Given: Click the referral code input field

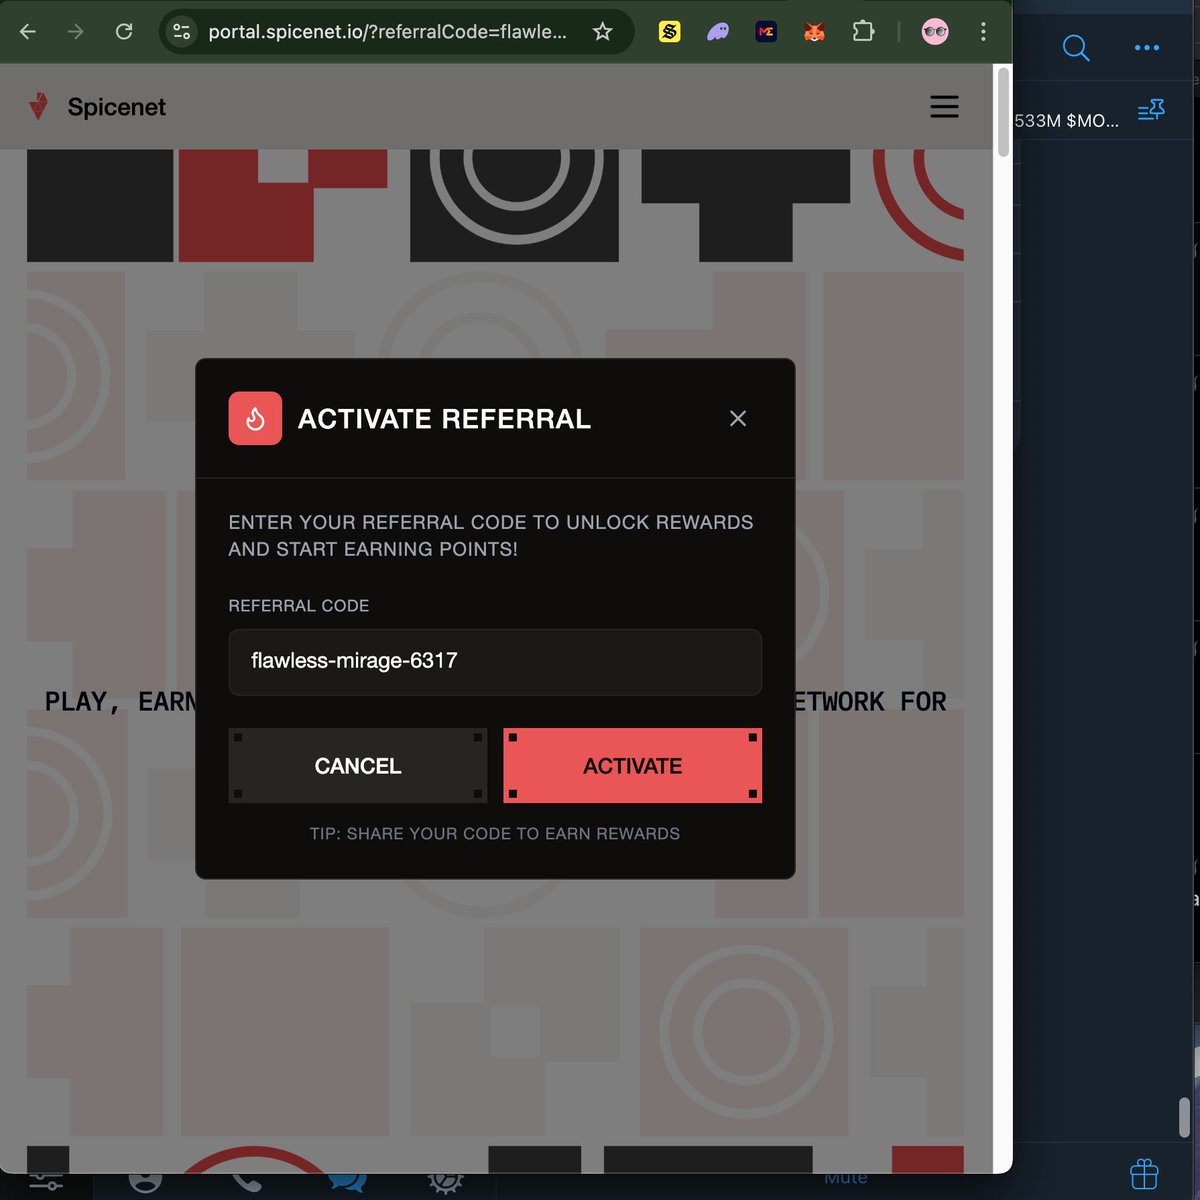Looking at the screenshot, I should 495,662.
